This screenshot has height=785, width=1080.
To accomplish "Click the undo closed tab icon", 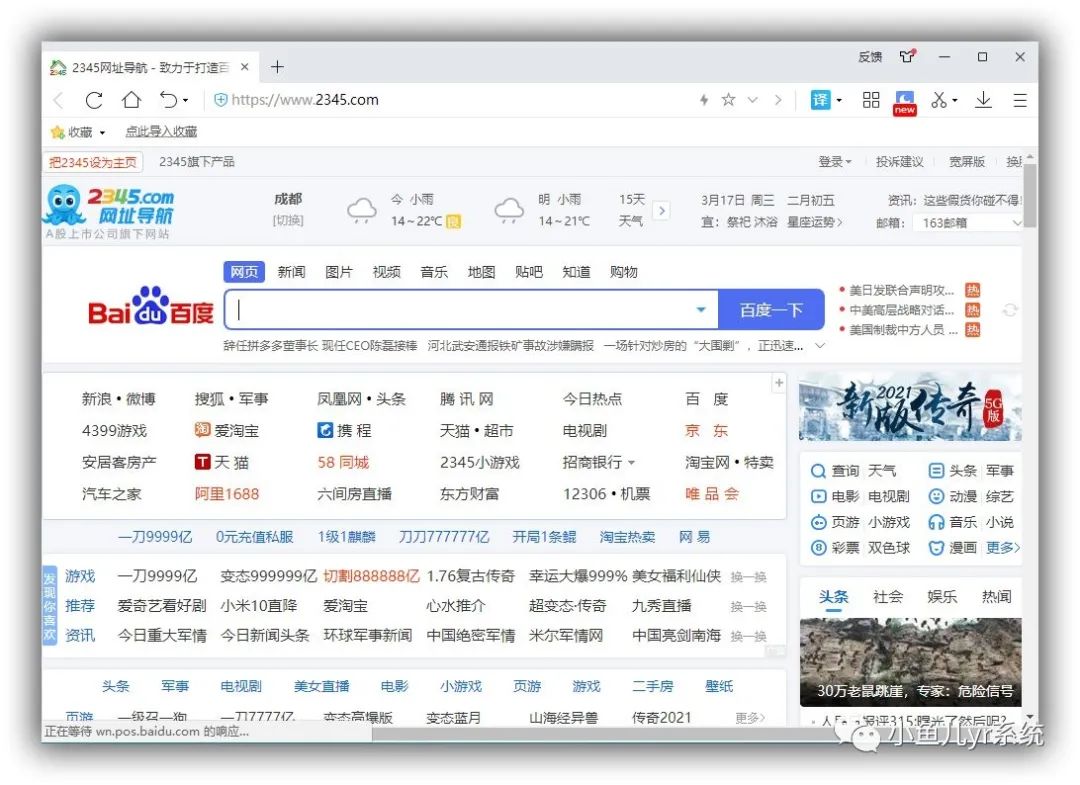I will tap(168, 100).
